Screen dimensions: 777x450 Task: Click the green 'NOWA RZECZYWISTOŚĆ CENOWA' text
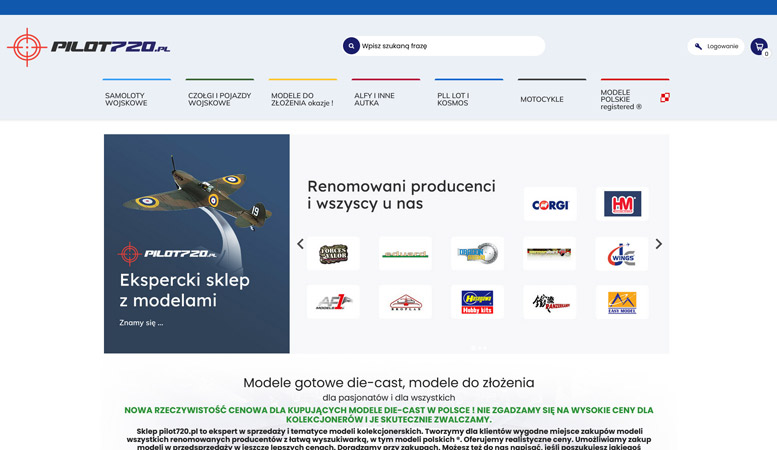pyautogui.click(x=388, y=414)
